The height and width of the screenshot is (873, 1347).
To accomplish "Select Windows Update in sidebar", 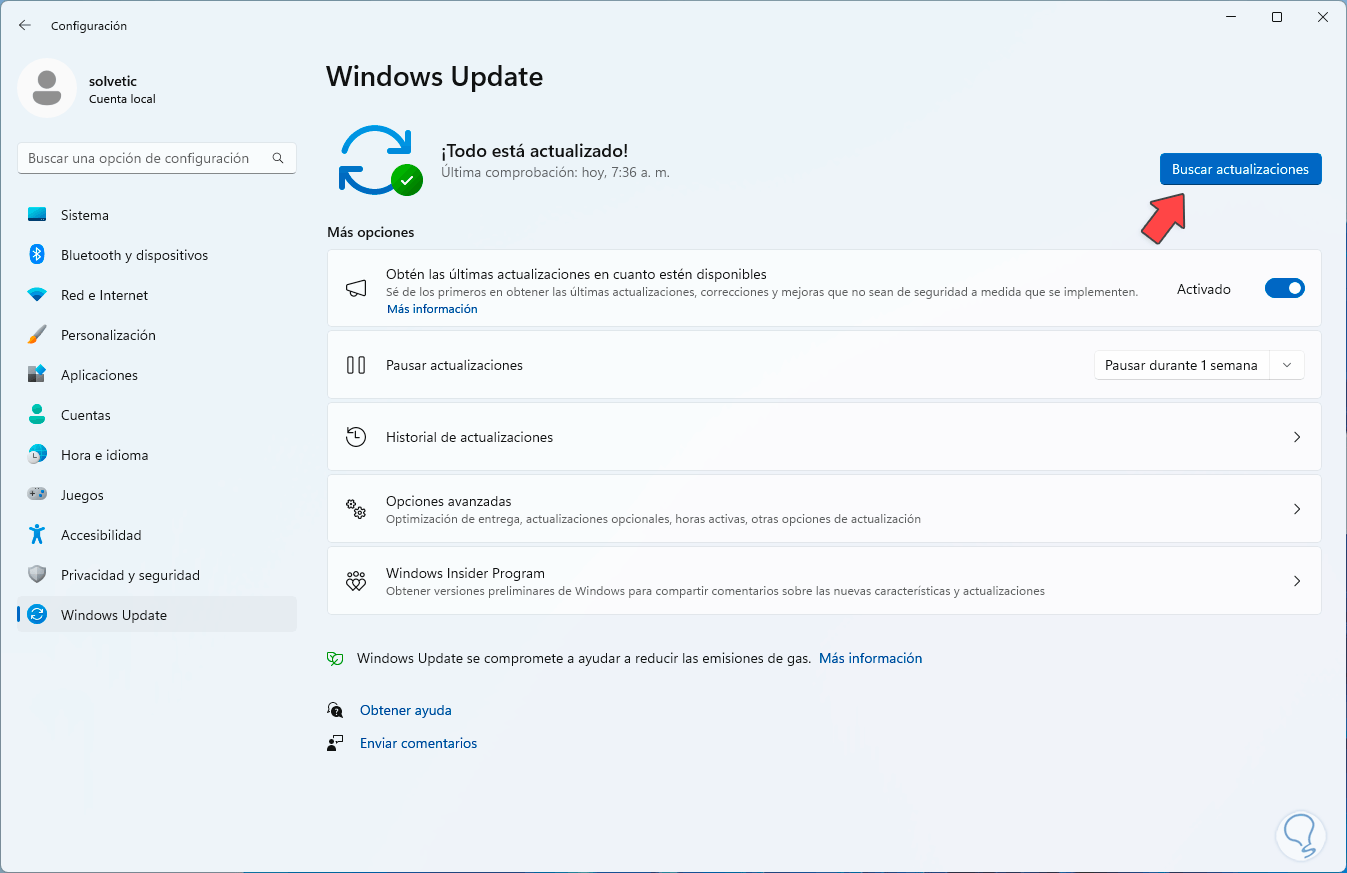I will coord(157,615).
